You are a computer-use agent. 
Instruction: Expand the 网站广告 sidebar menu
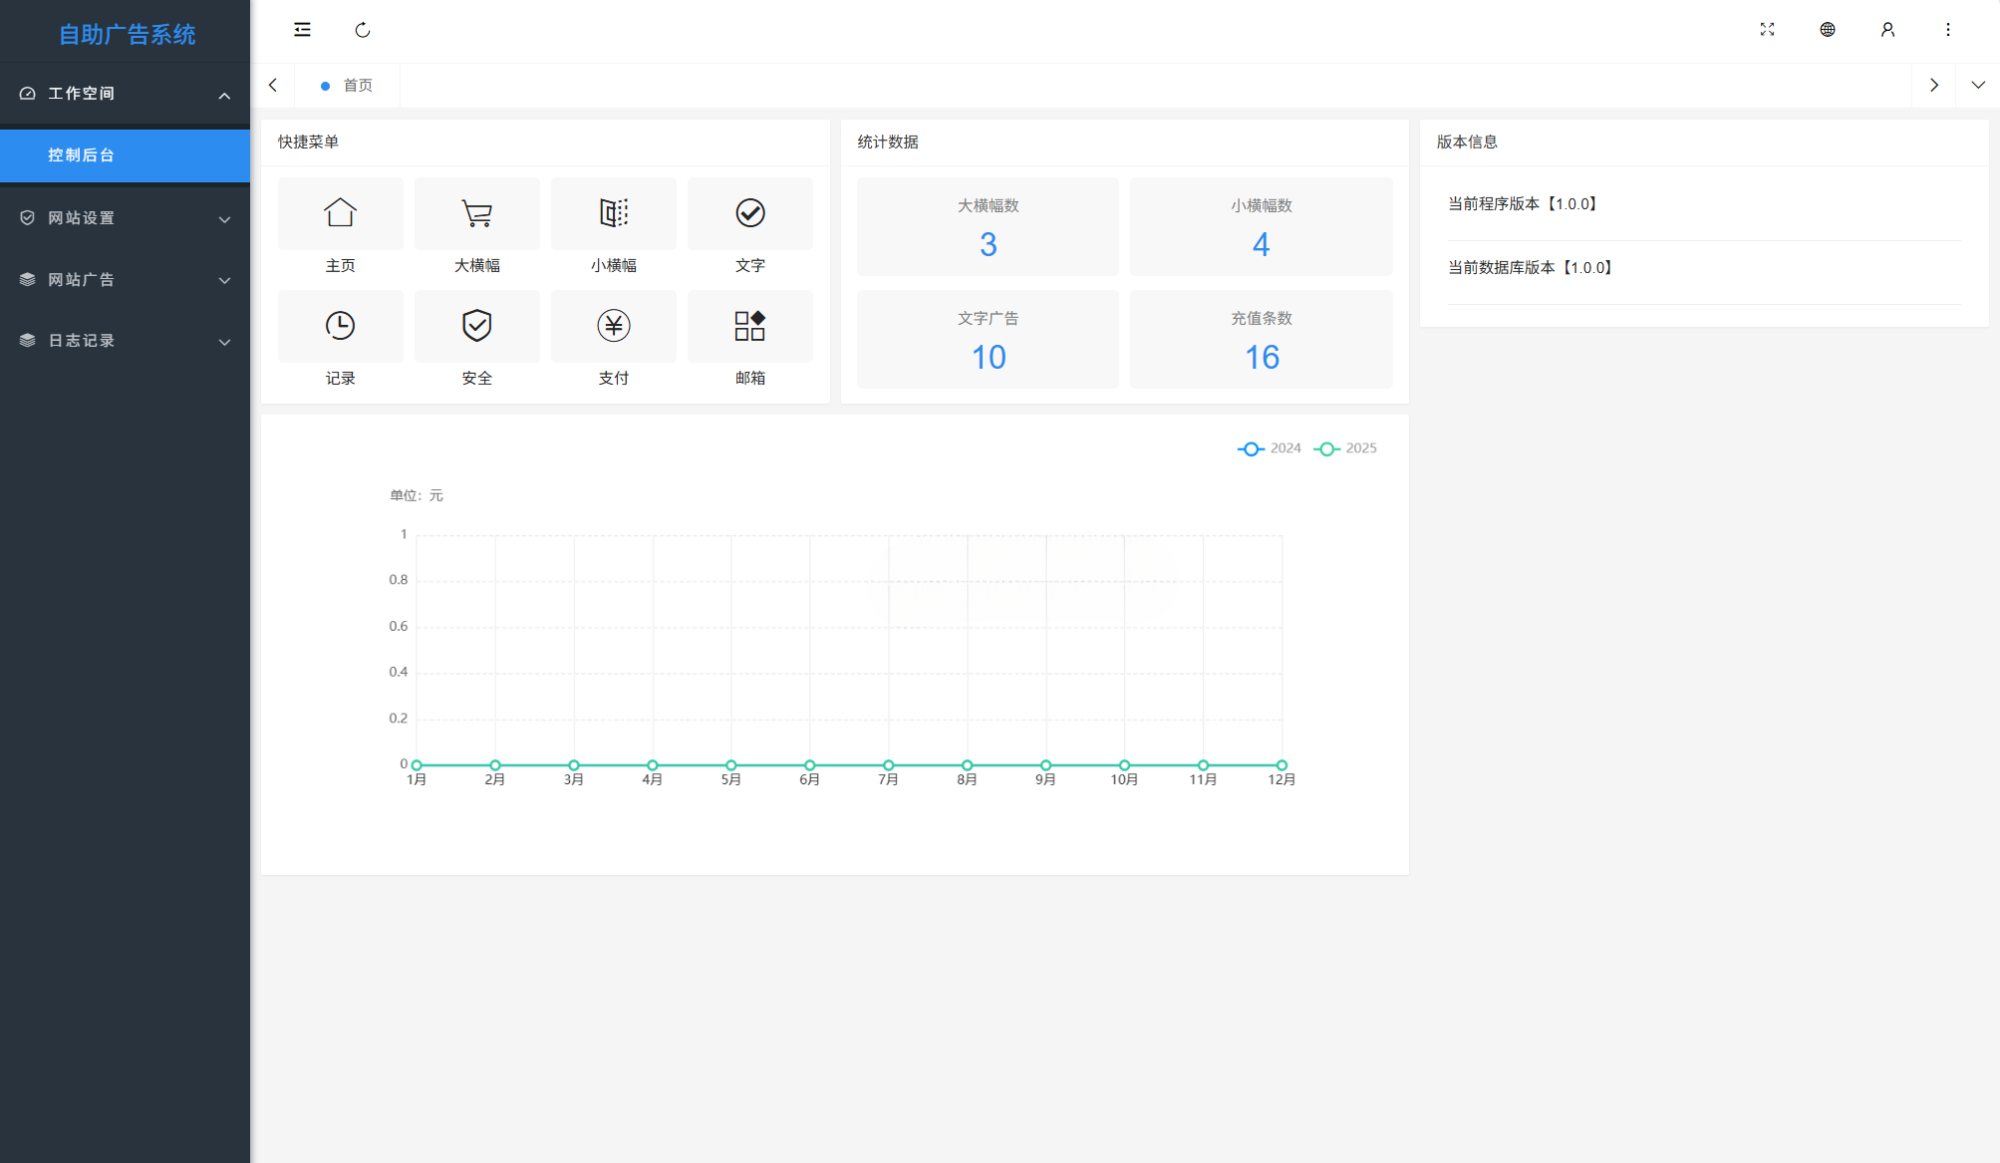(x=125, y=280)
